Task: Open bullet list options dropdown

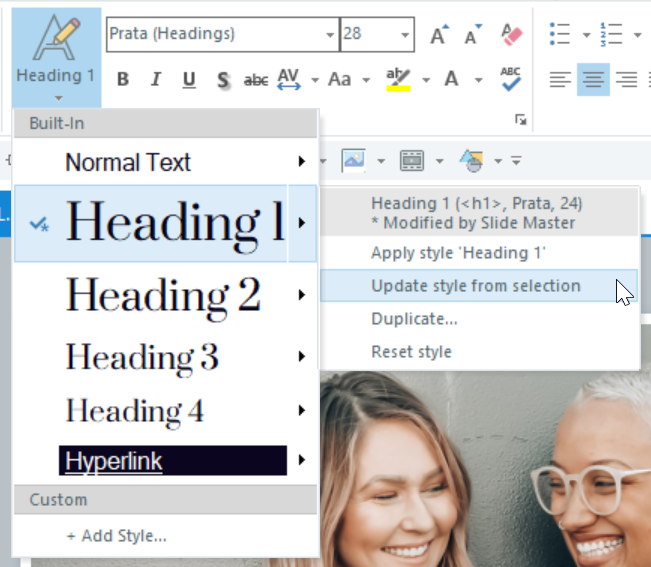Action: tap(586, 35)
